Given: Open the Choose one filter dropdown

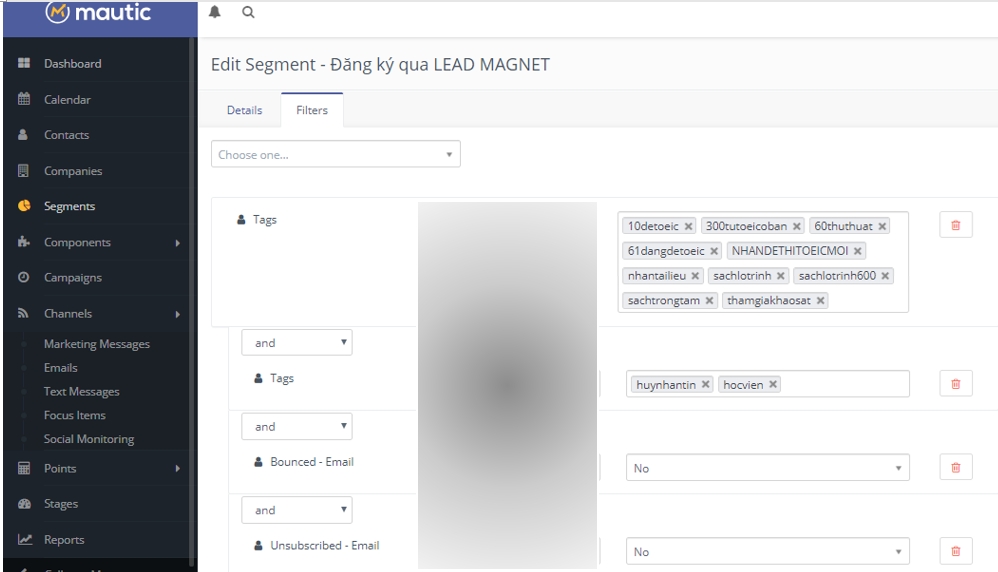Looking at the screenshot, I should [x=335, y=155].
